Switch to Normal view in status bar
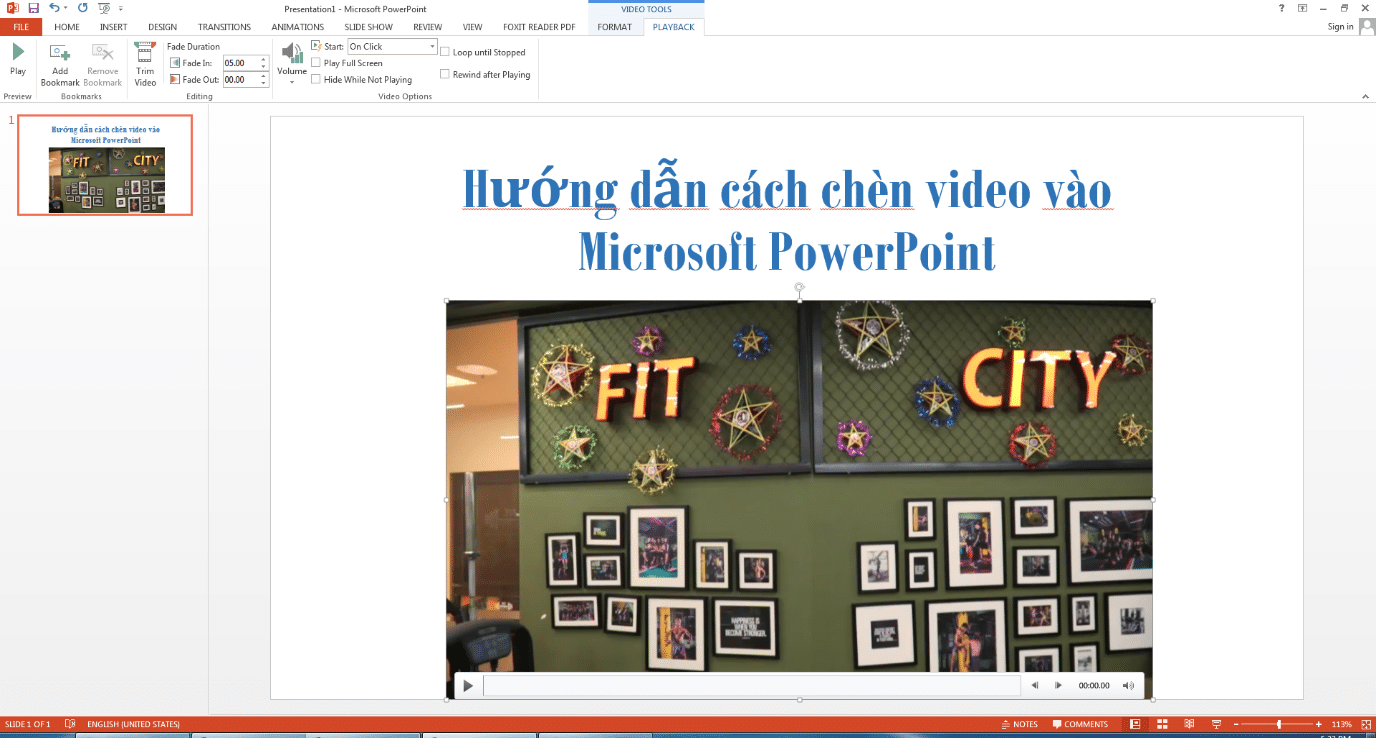The width and height of the screenshot is (1376, 738). (x=1136, y=724)
